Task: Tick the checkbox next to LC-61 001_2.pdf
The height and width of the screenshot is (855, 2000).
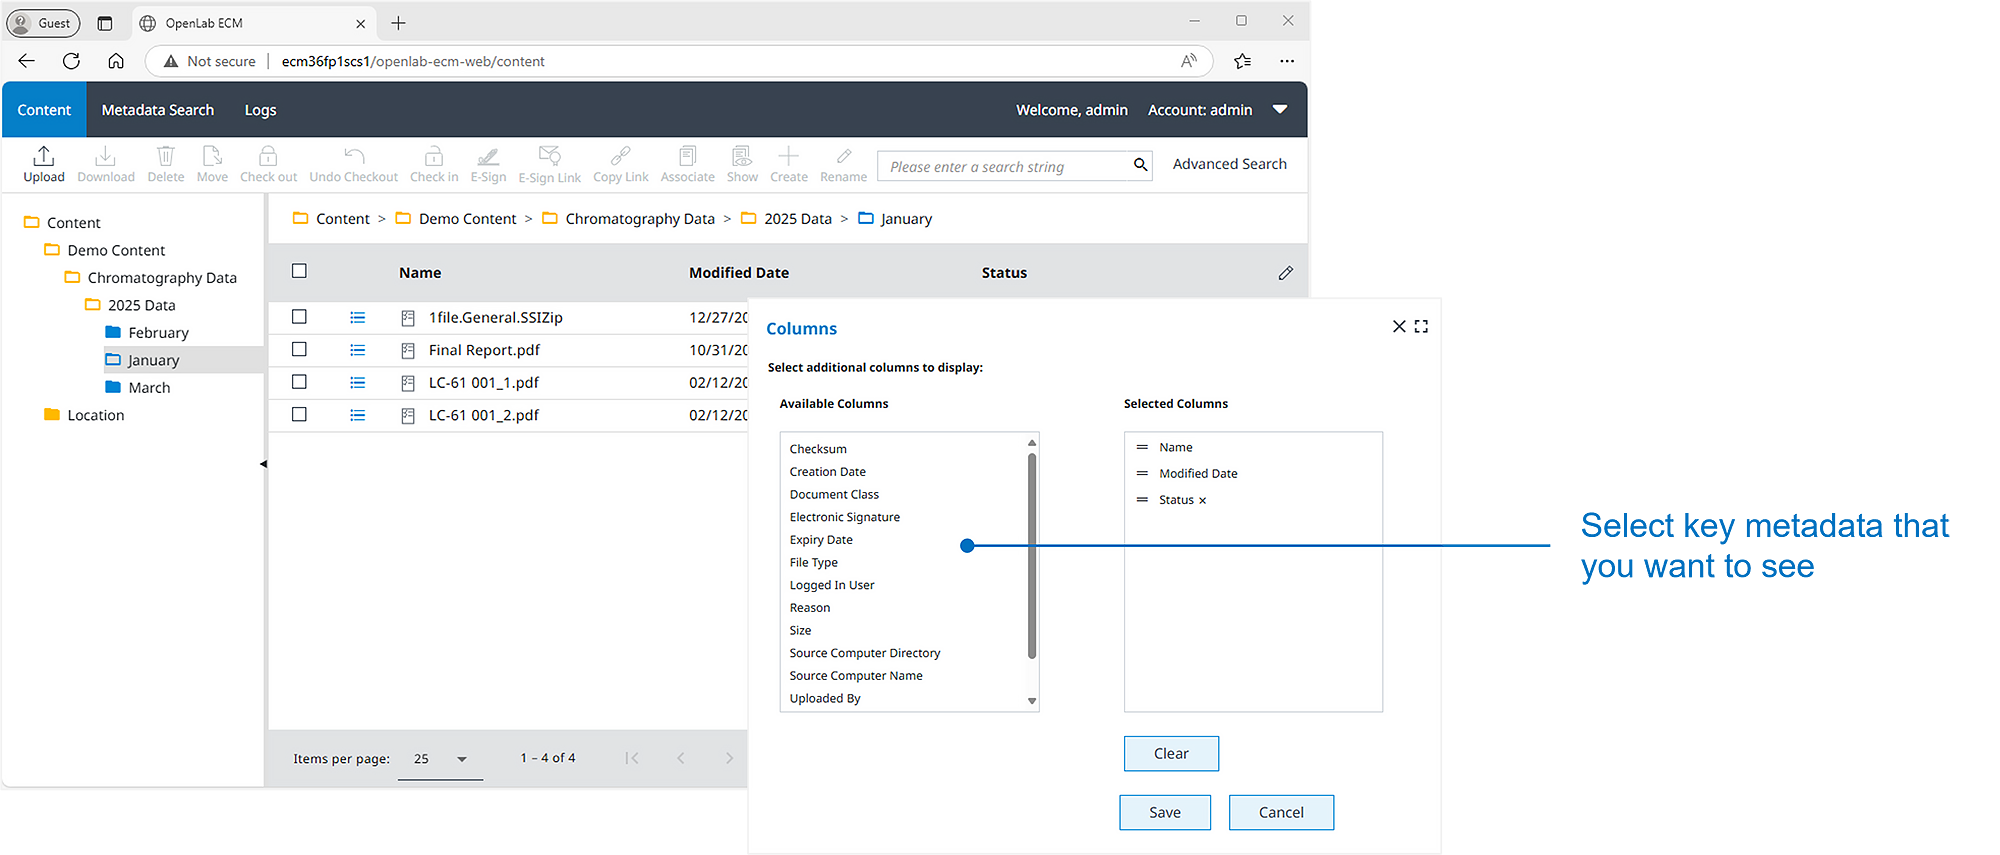Action: click(299, 415)
